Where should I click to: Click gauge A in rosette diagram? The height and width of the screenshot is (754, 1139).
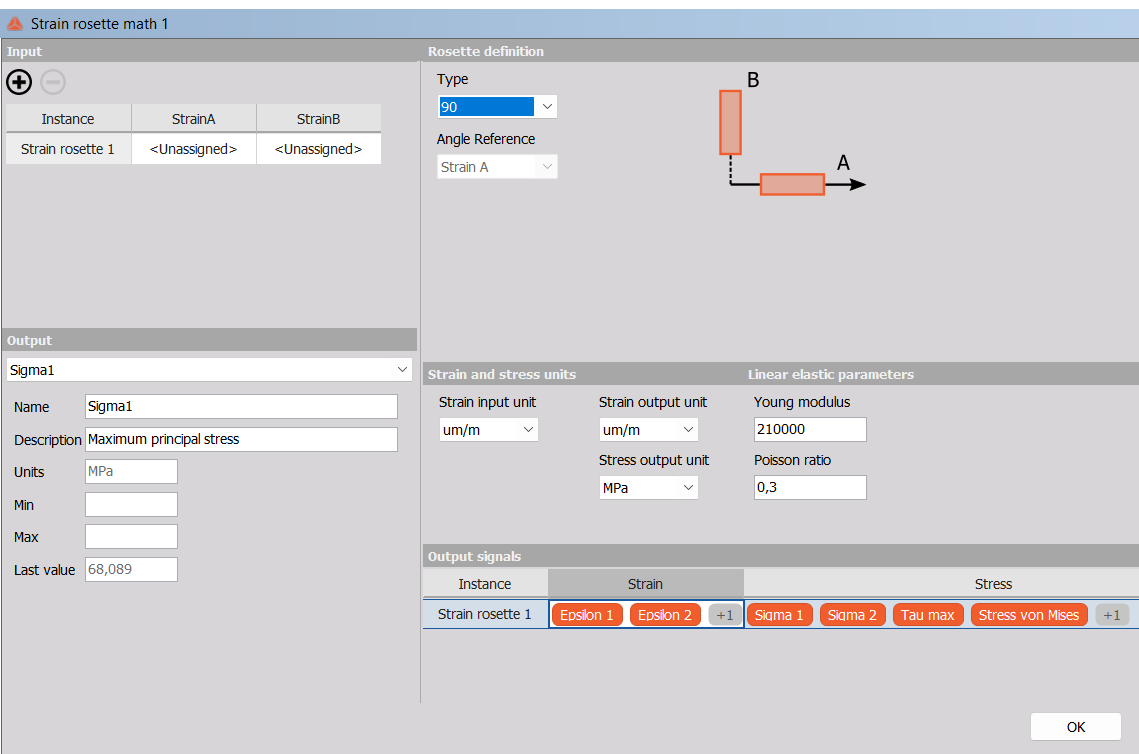pyautogui.click(x=793, y=185)
